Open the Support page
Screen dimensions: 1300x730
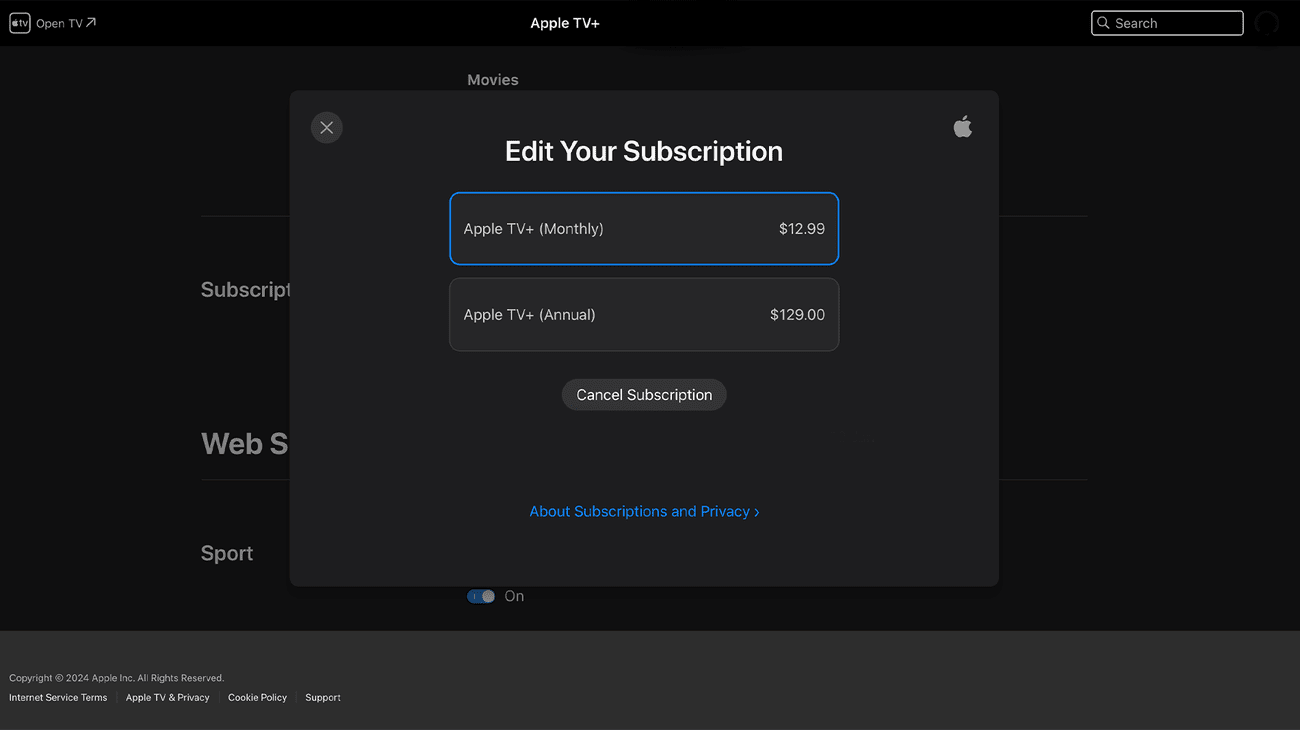[x=322, y=697]
